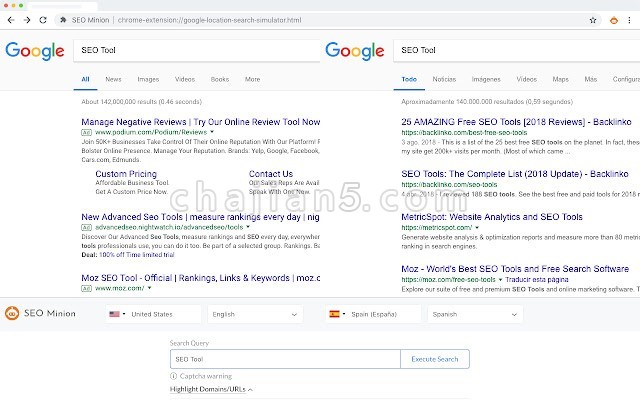Viewport: 640px width, 400px height.
Task: Open the United States country selector
Action: pos(153,314)
